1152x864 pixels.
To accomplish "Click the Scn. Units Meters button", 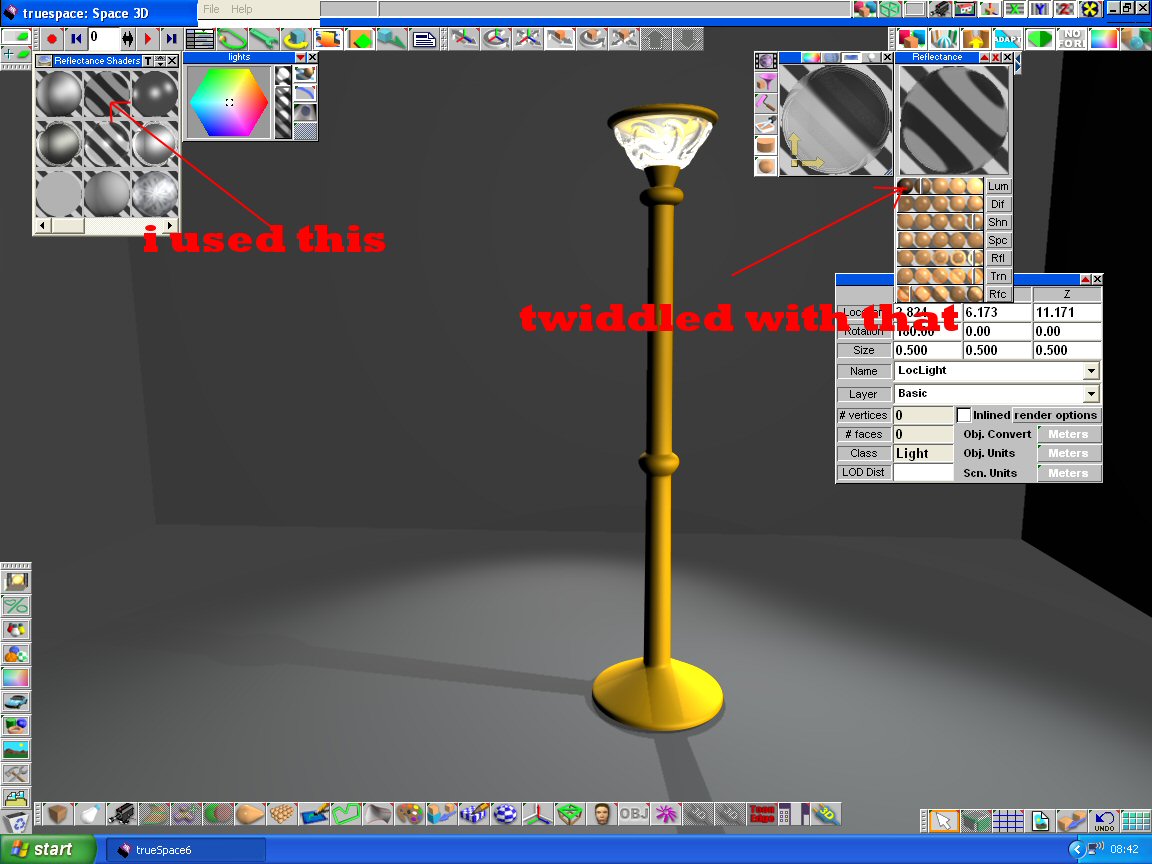I will [1069, 473].
